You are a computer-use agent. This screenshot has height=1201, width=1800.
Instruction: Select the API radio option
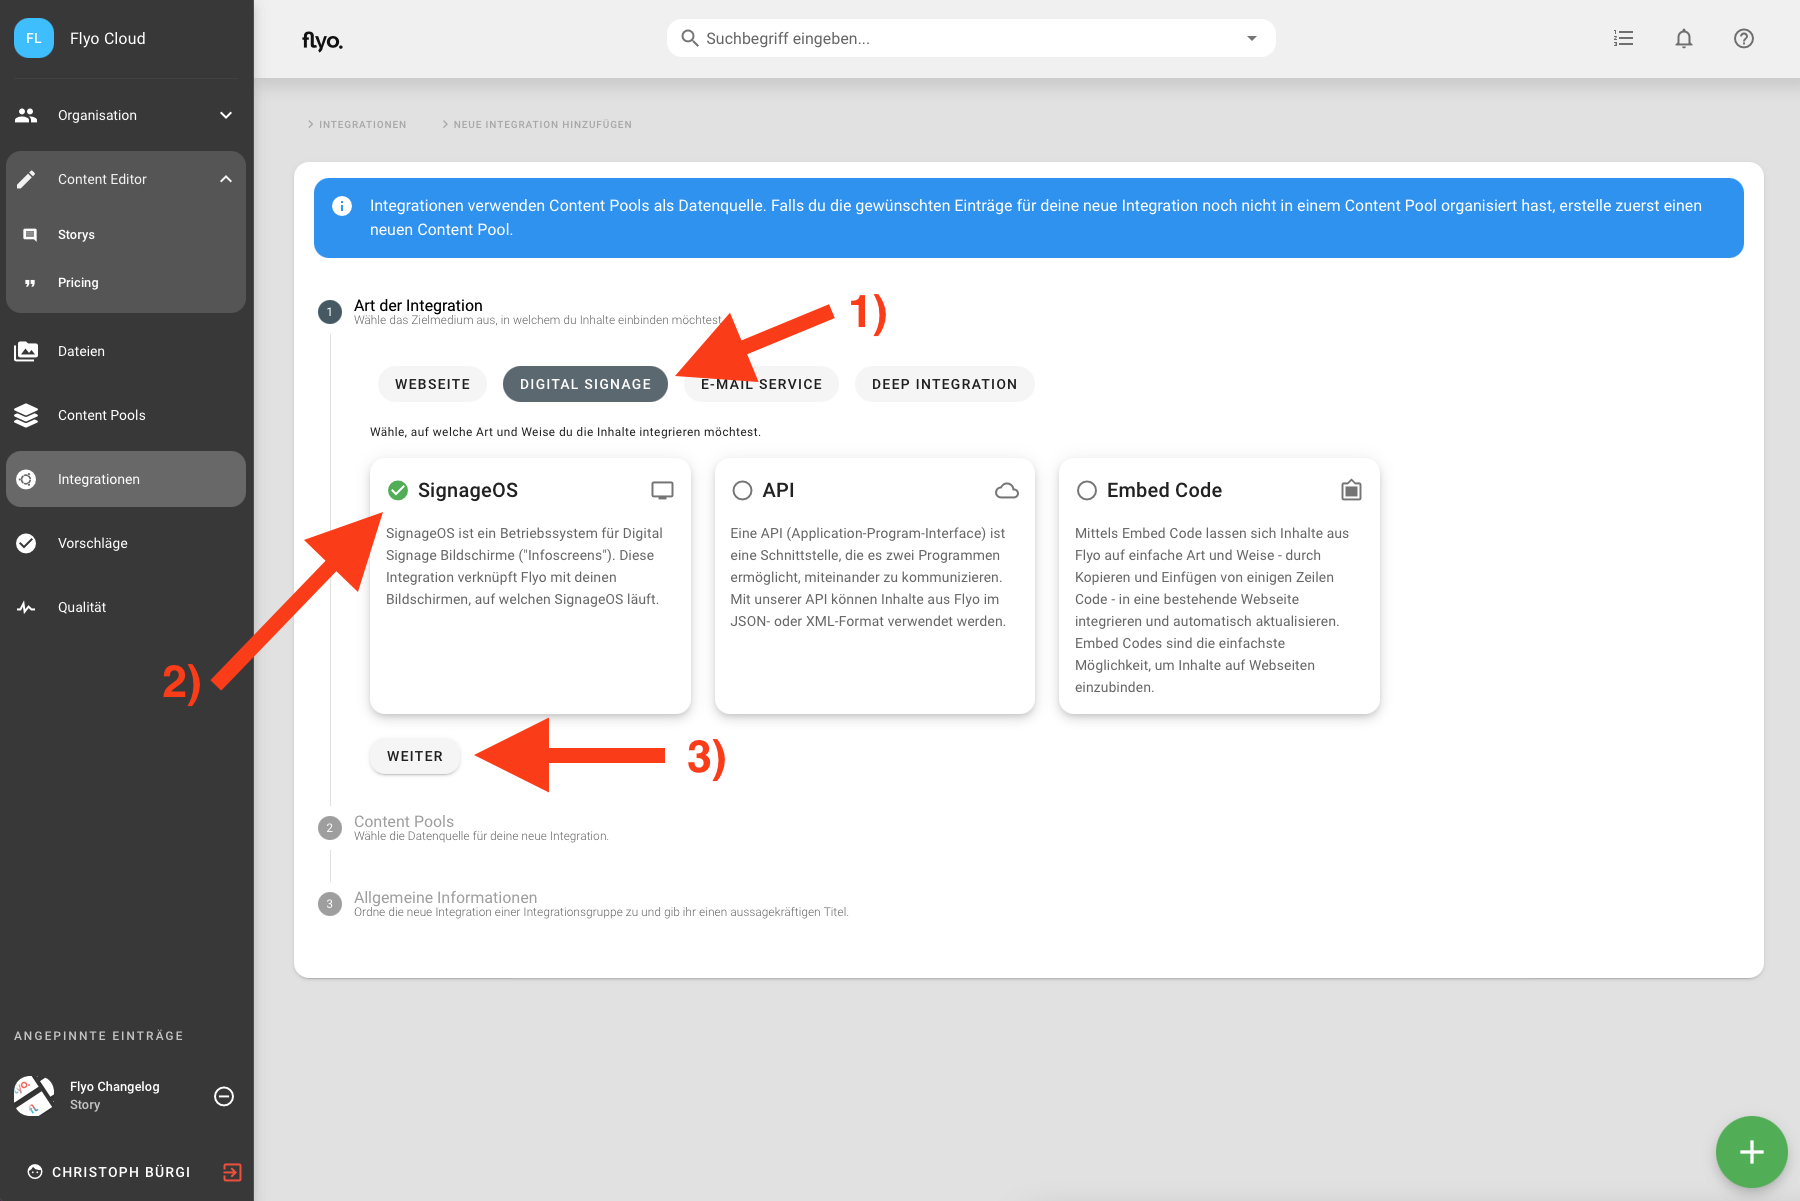coord(742,490)
